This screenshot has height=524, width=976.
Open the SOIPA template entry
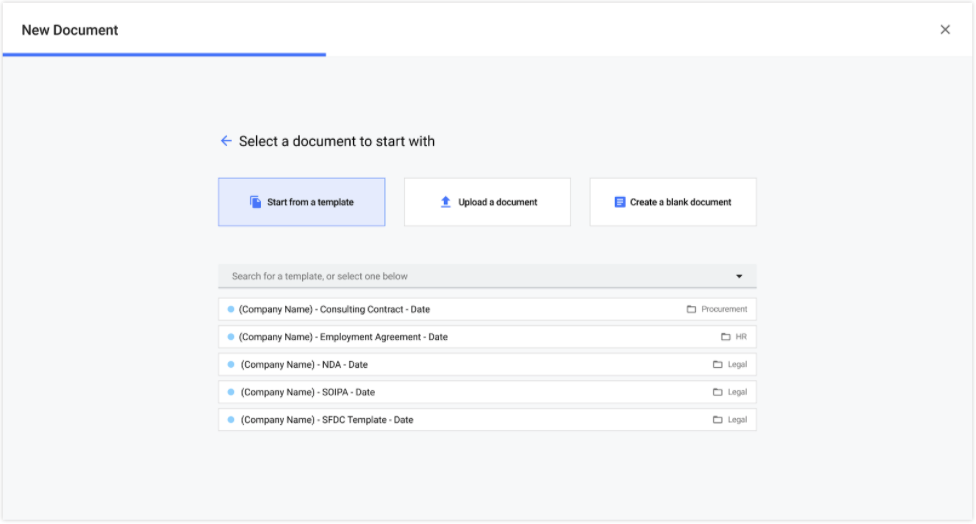click(308, 392)
